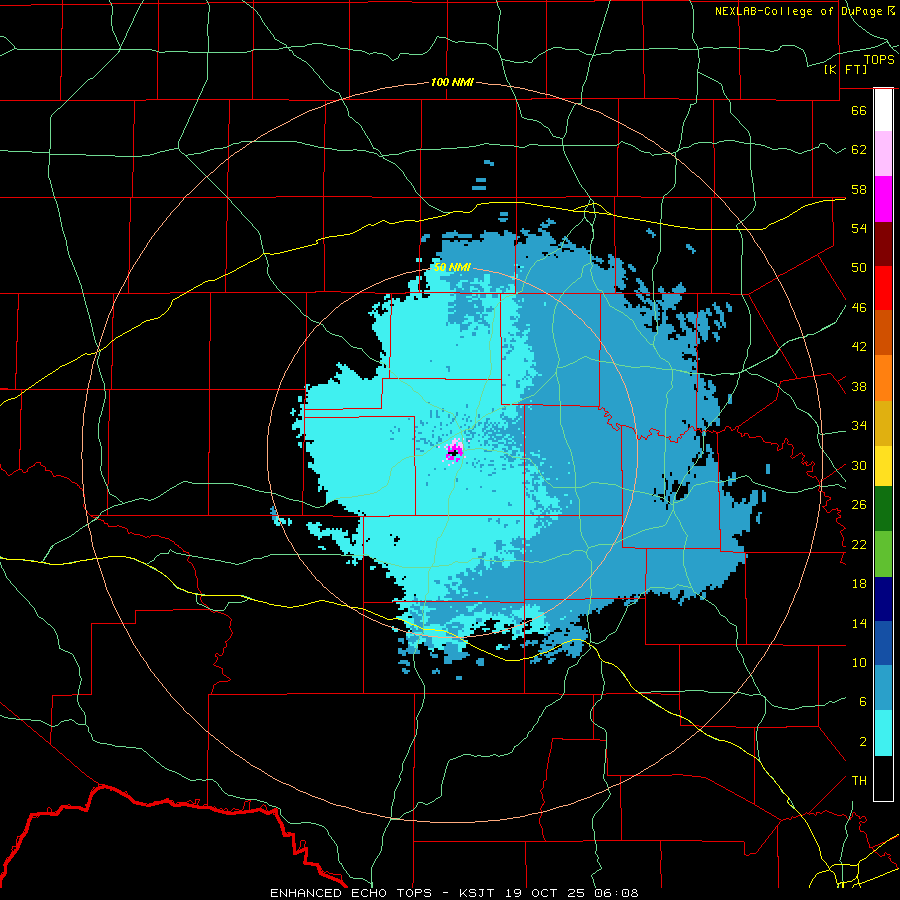Click the 54 value on the scale

[859, 228]
